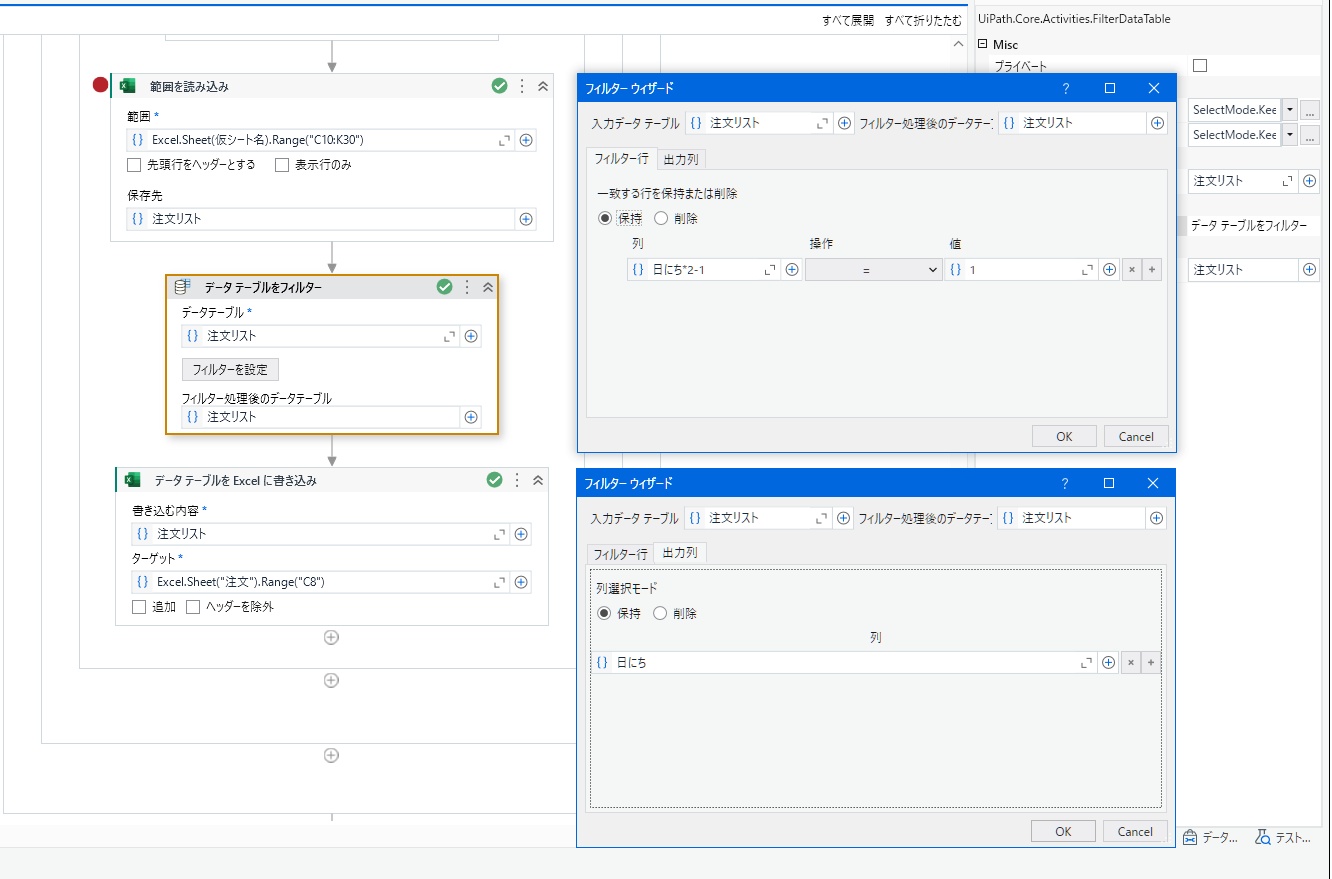The width and height of the screenshot is (1332, 879).
Task: Click OK in lower Filter Wizard
Action: [1063, 831]
